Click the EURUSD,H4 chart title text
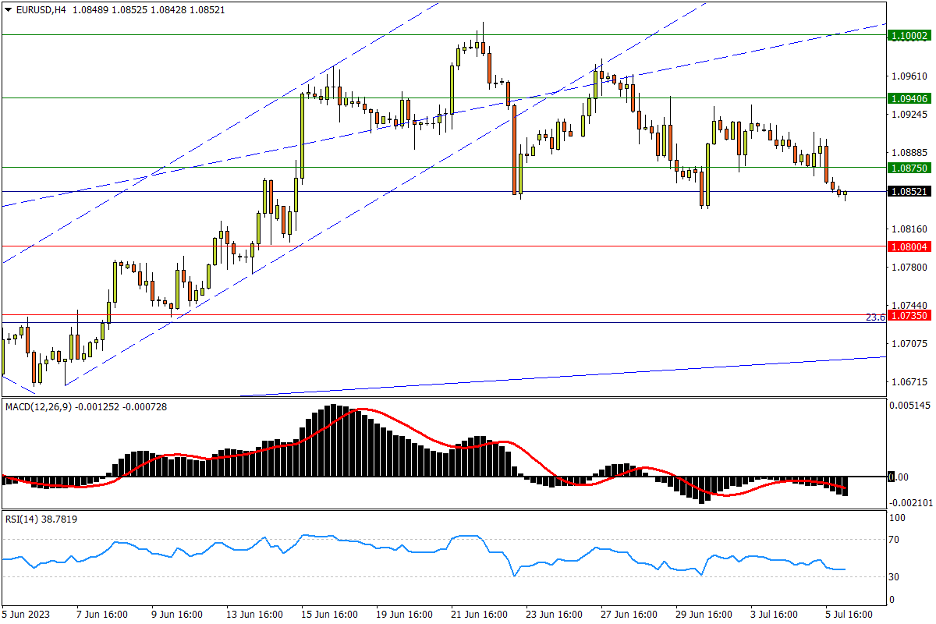Viewport: 936px width, 624px height. tap(35, 10)
